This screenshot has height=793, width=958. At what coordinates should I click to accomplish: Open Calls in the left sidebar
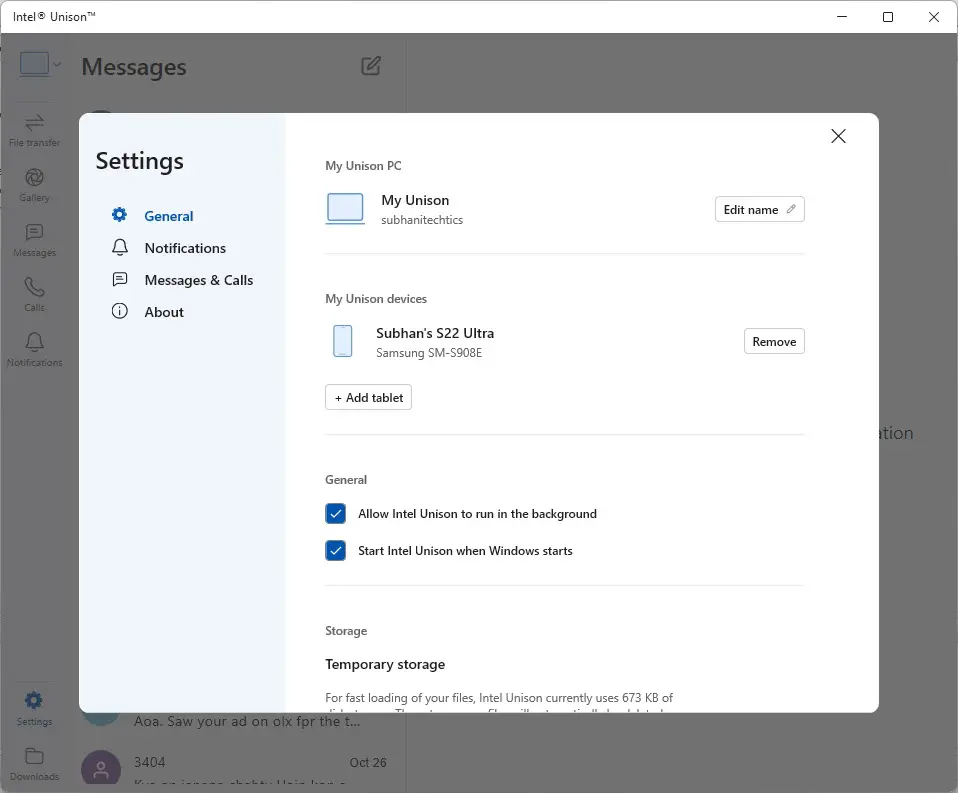[34, 295]
